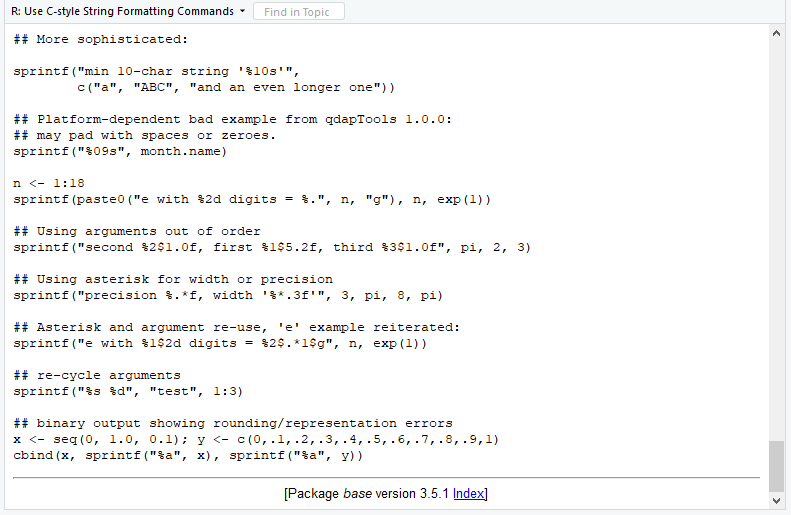Image resolution: width=791 pixels, height=515 pixels.
Task: Place cursor in sprintf("%09s", month.name) line
Action: click(x=121, y=151)
